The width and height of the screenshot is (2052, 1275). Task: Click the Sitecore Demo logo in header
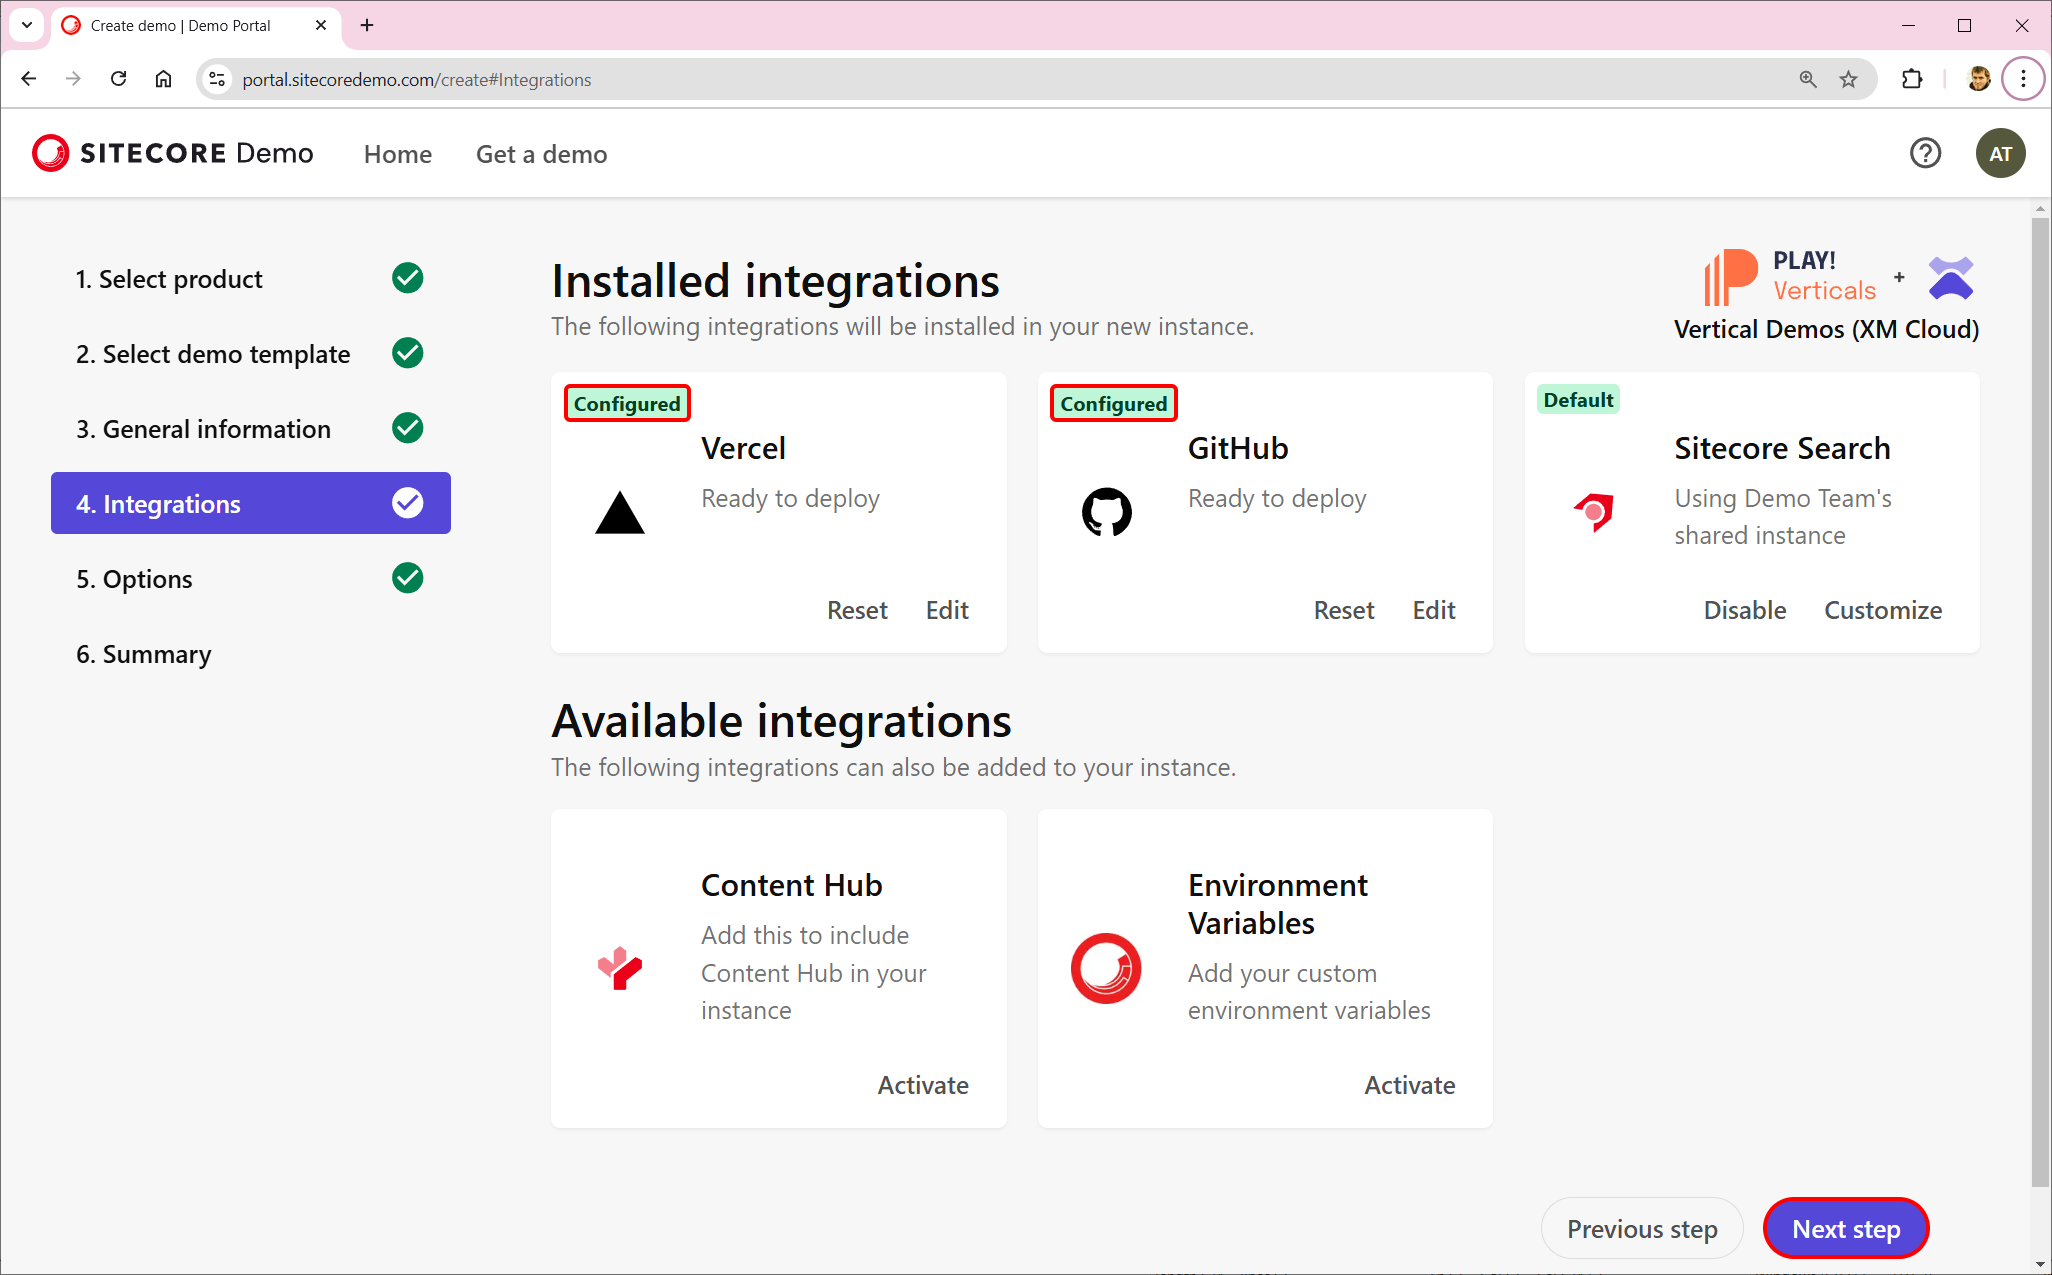(173, 153)
